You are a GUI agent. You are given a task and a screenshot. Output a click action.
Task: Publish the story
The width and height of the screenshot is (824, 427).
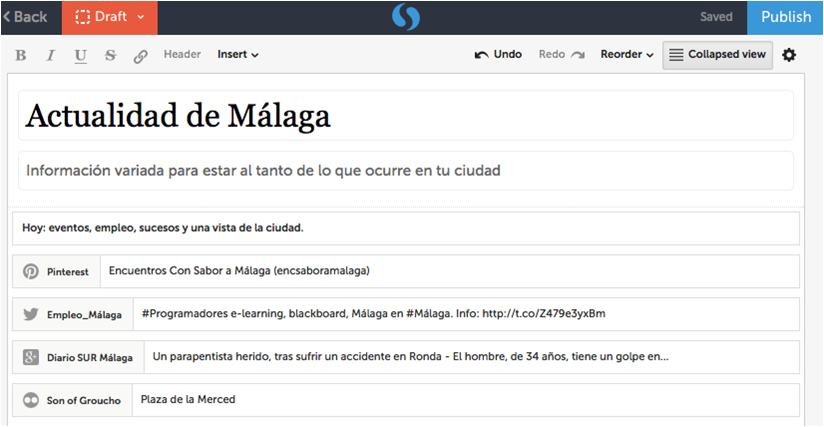click(786, 17)
